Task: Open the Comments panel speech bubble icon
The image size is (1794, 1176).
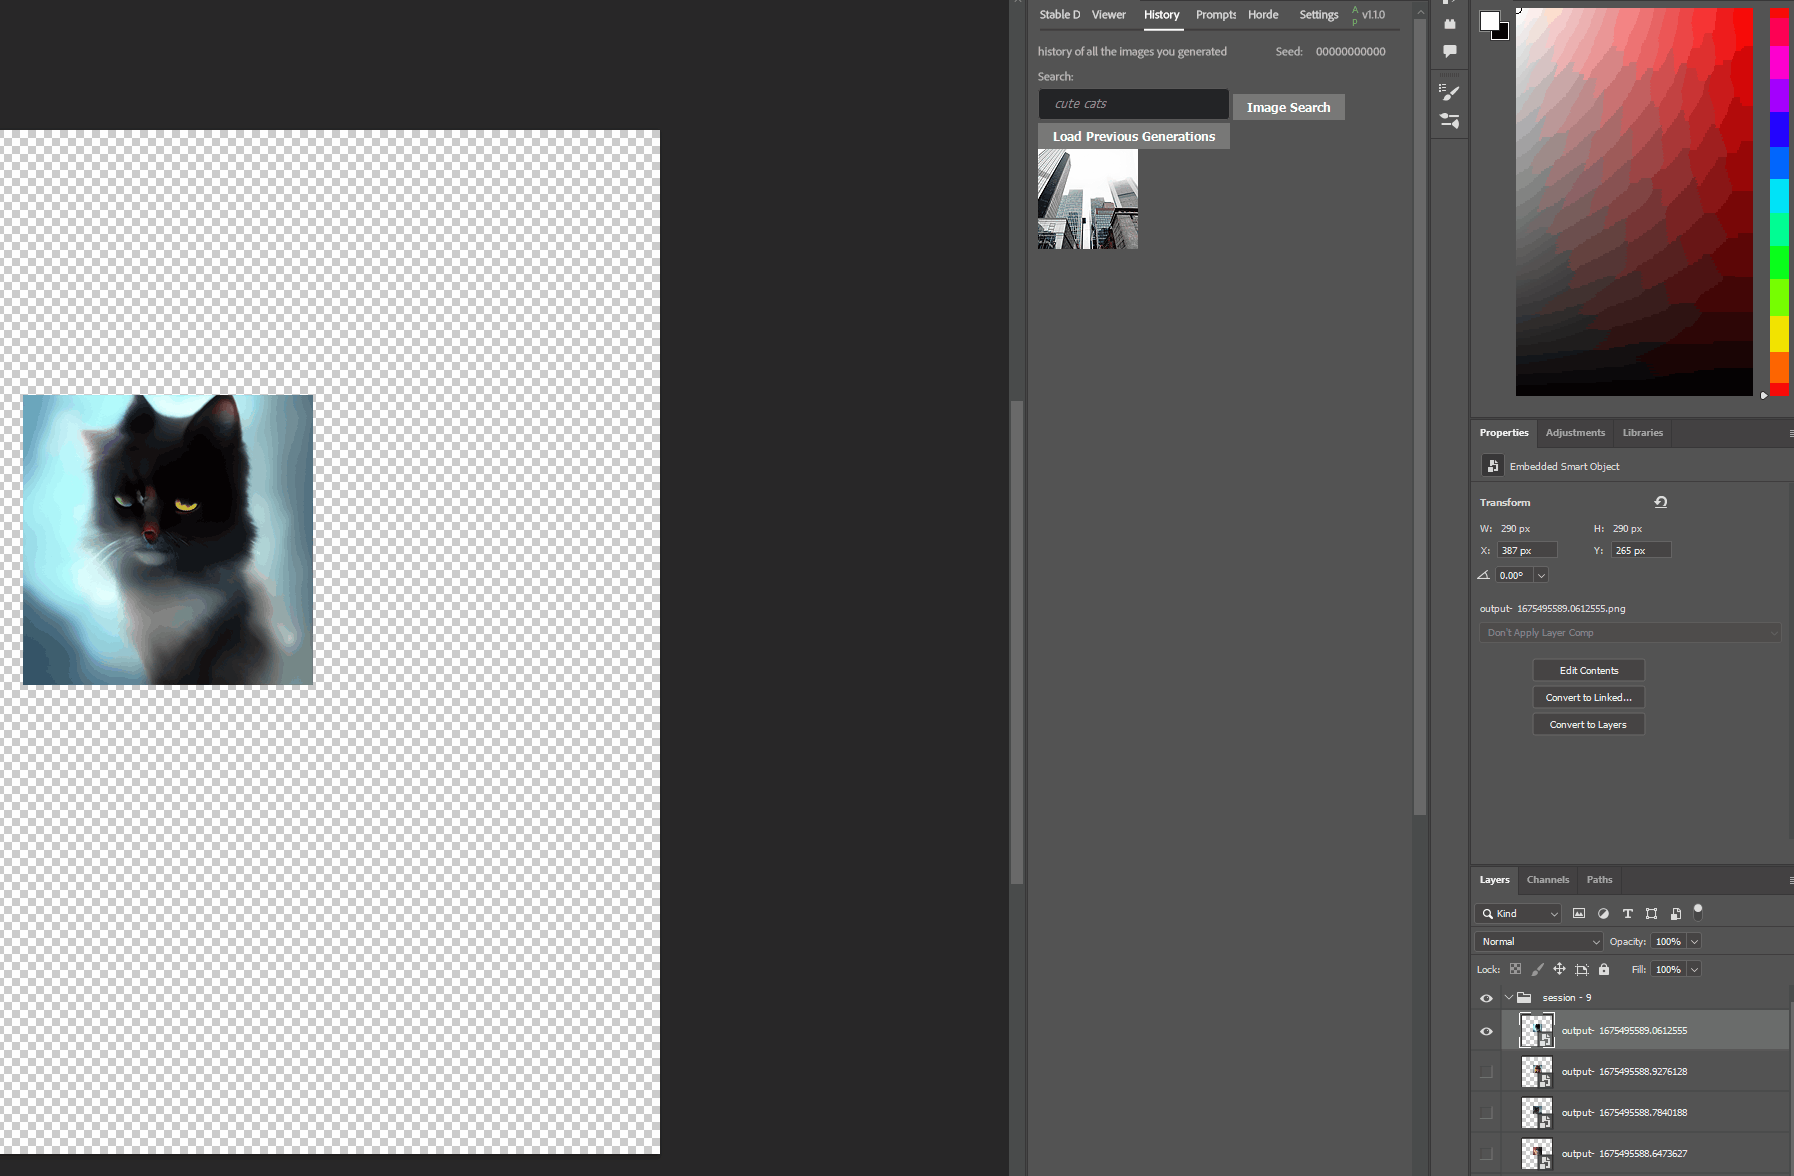Action: coord(1449,51)
